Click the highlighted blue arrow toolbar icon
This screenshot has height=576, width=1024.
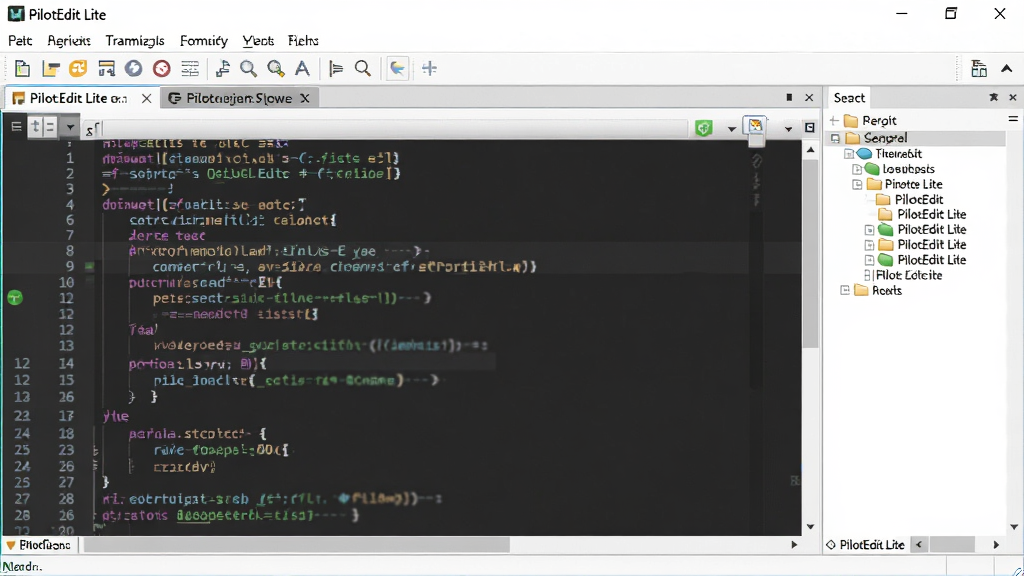397,69
